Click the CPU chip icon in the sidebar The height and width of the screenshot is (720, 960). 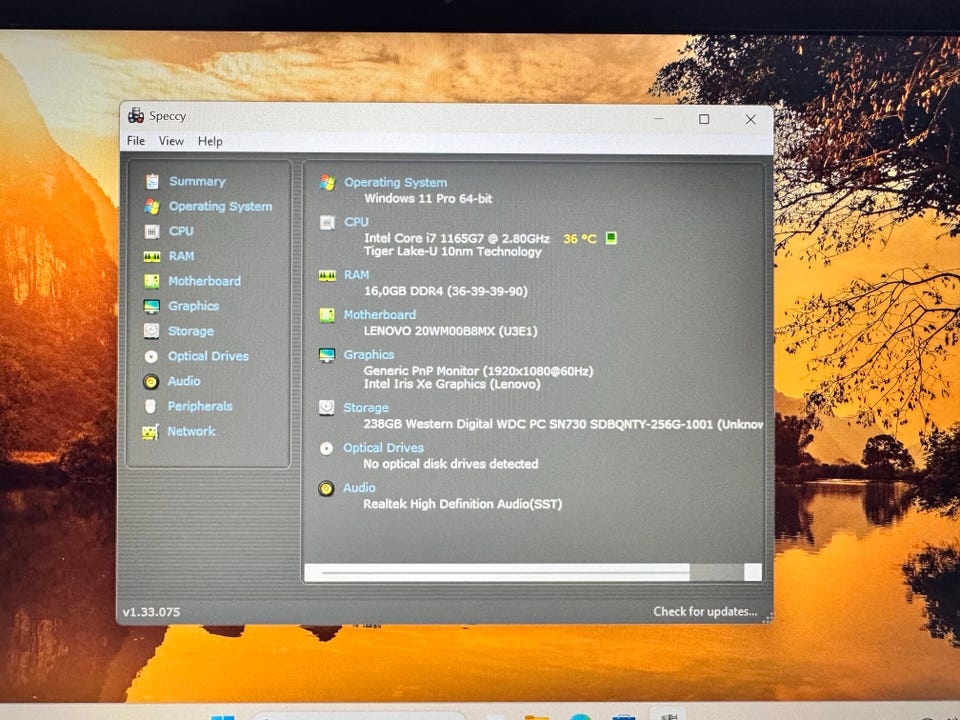click(x=152, y=231)
